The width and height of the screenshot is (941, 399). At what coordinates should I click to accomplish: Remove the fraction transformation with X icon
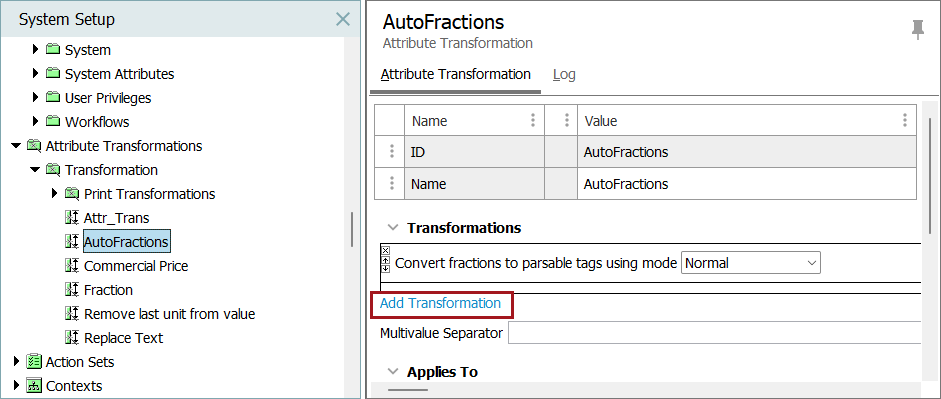click(x=386, y=250)
